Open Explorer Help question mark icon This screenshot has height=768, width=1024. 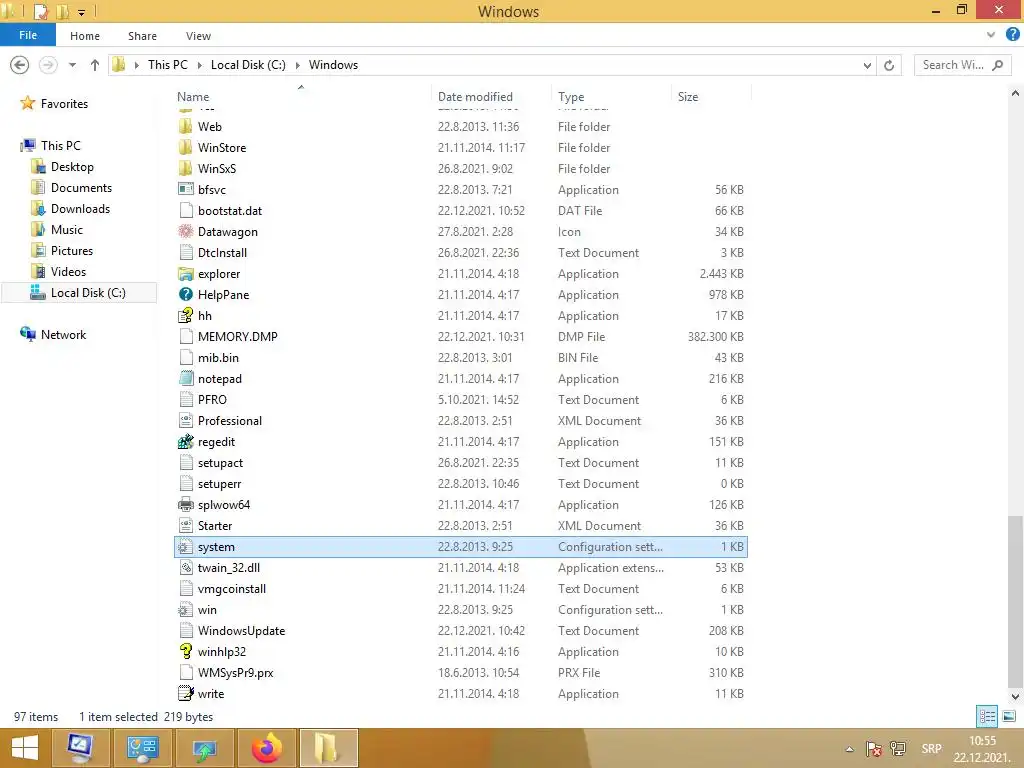[x=1013, y=35]
